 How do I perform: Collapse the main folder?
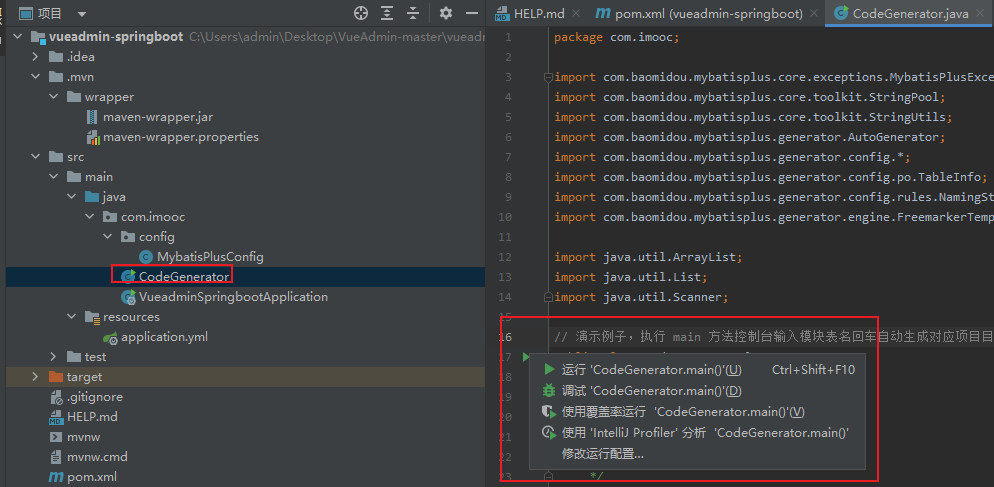point(53,177)
